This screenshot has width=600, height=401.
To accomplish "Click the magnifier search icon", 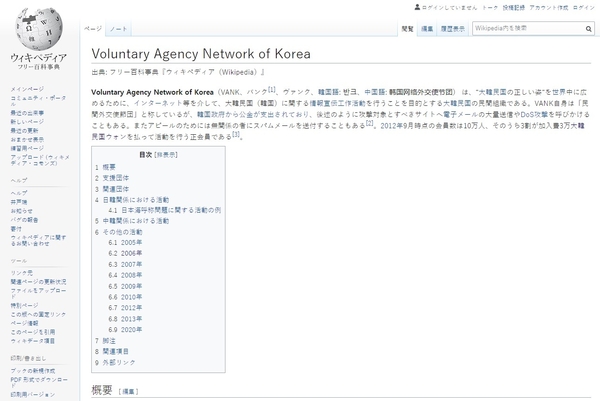I will click(x=588, y=29).
